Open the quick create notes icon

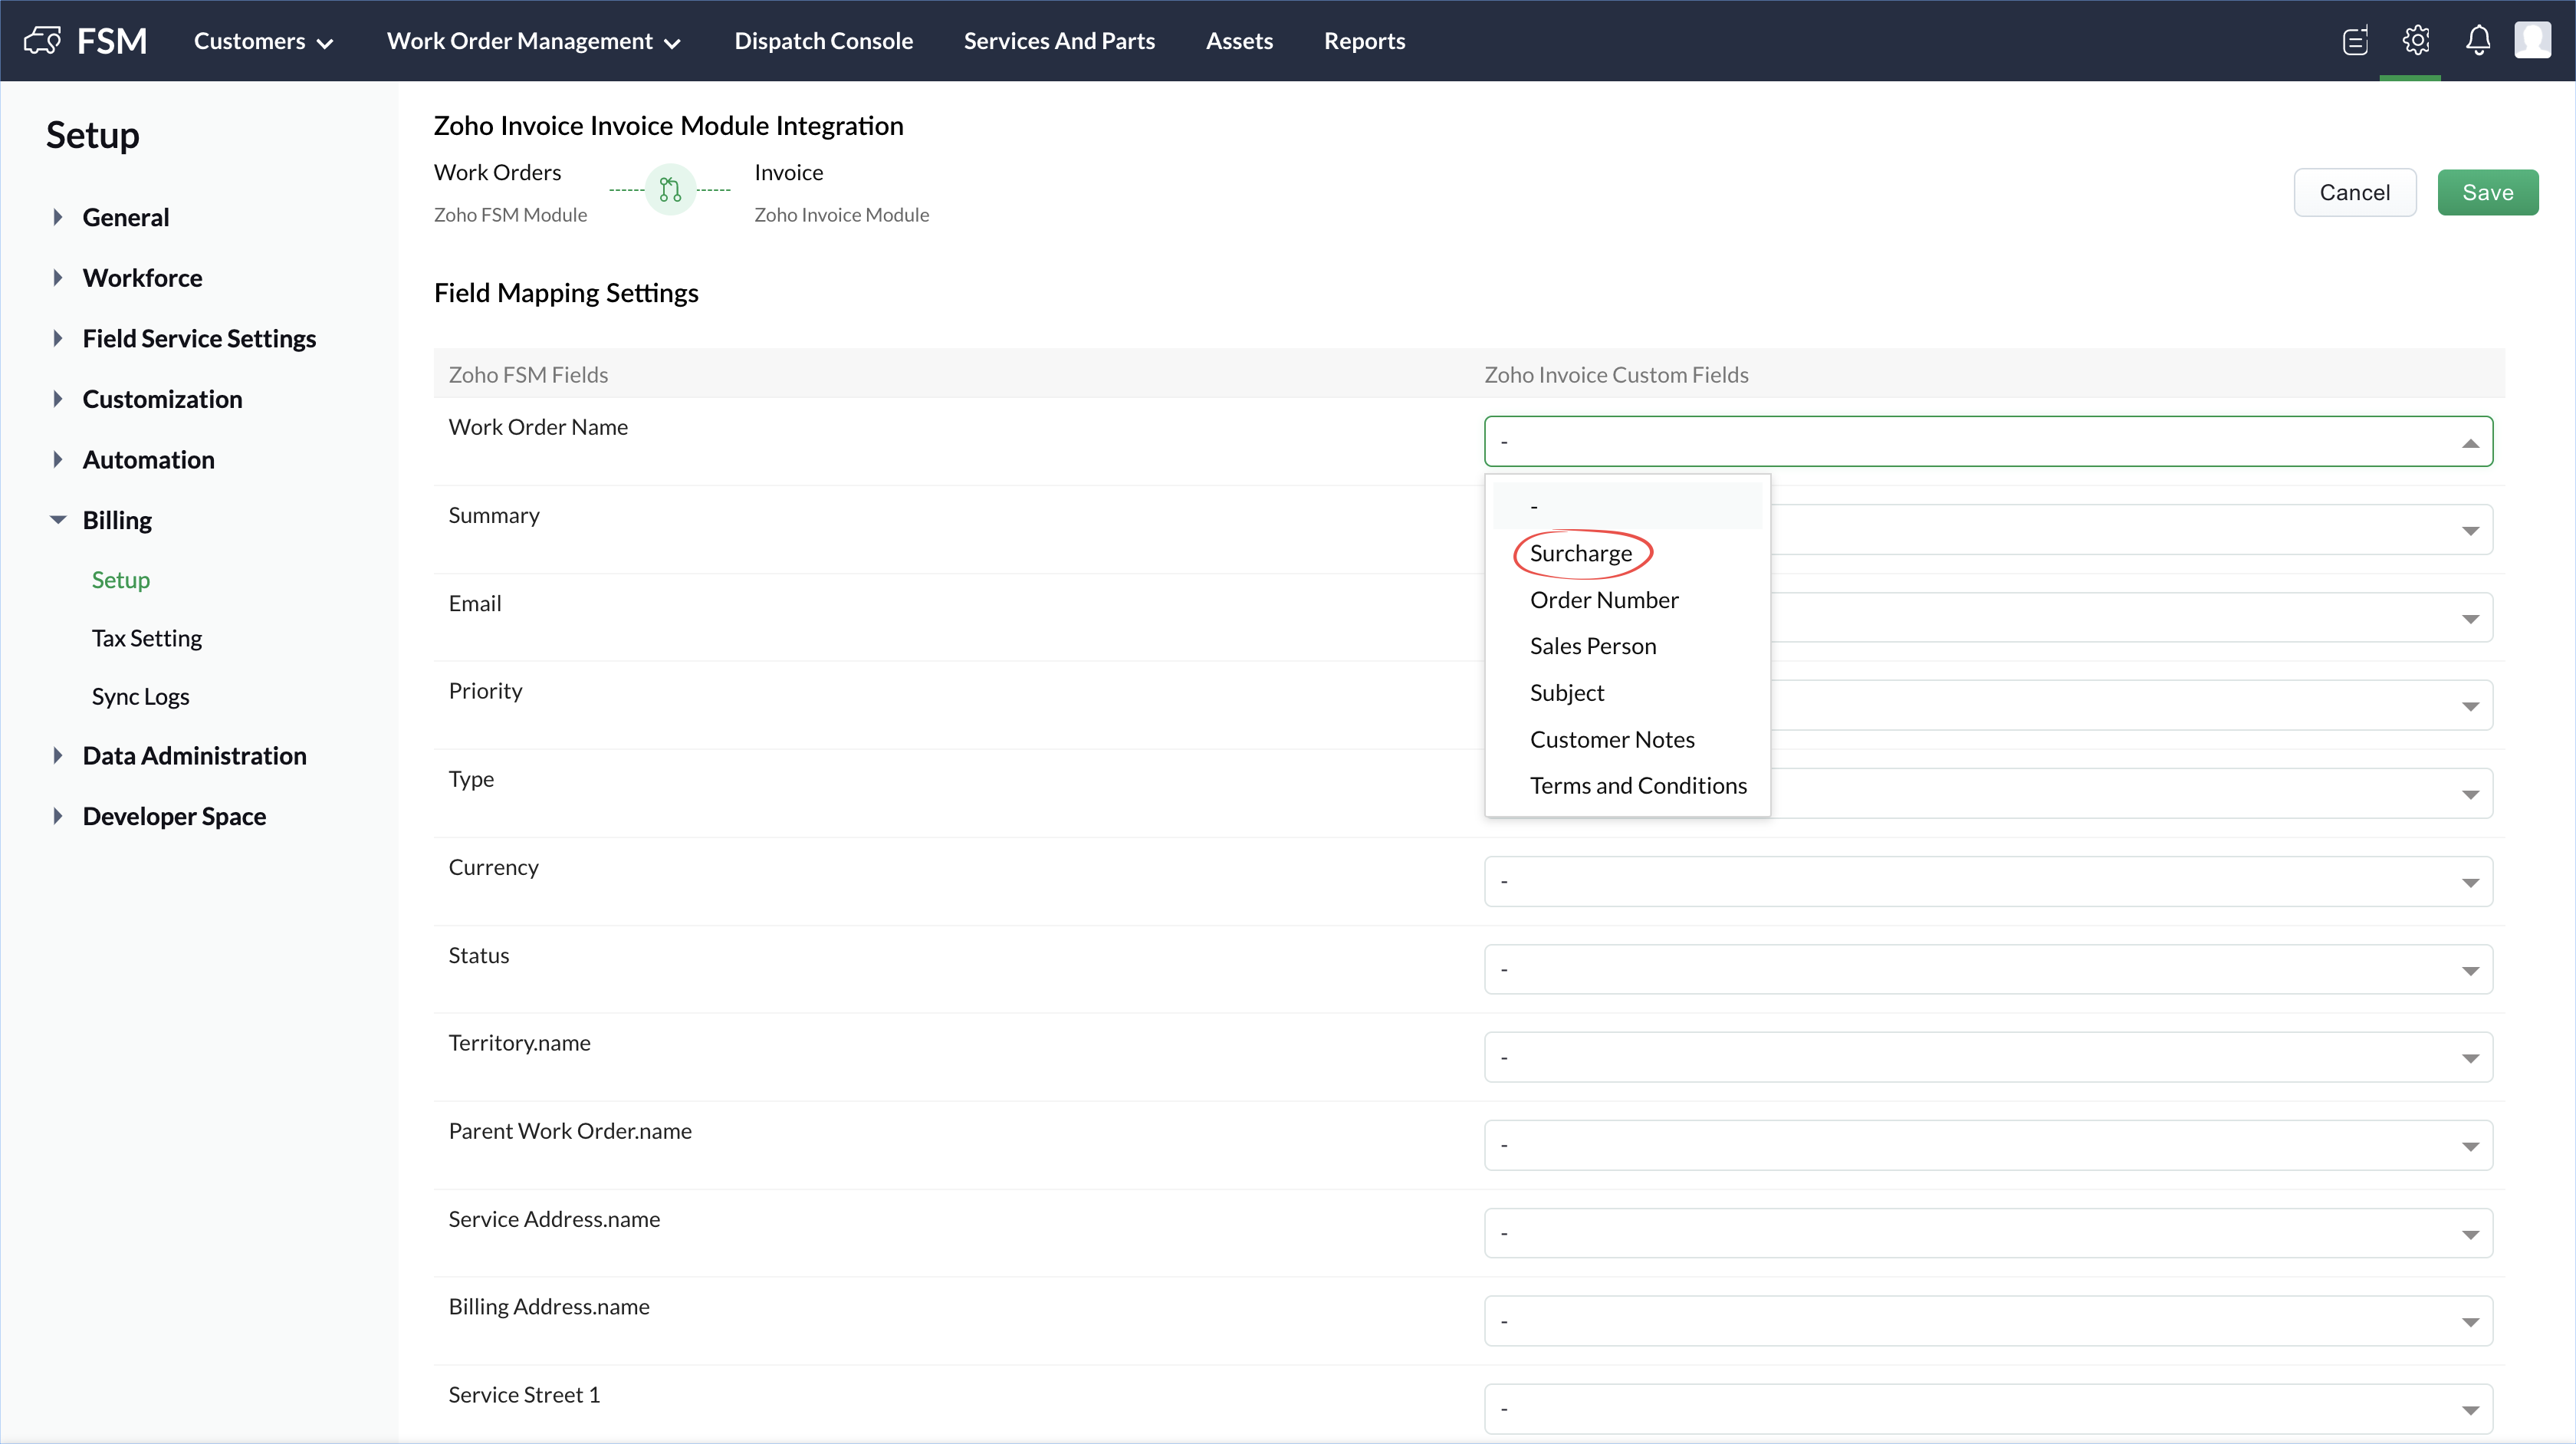click(x=2355, y=41)
